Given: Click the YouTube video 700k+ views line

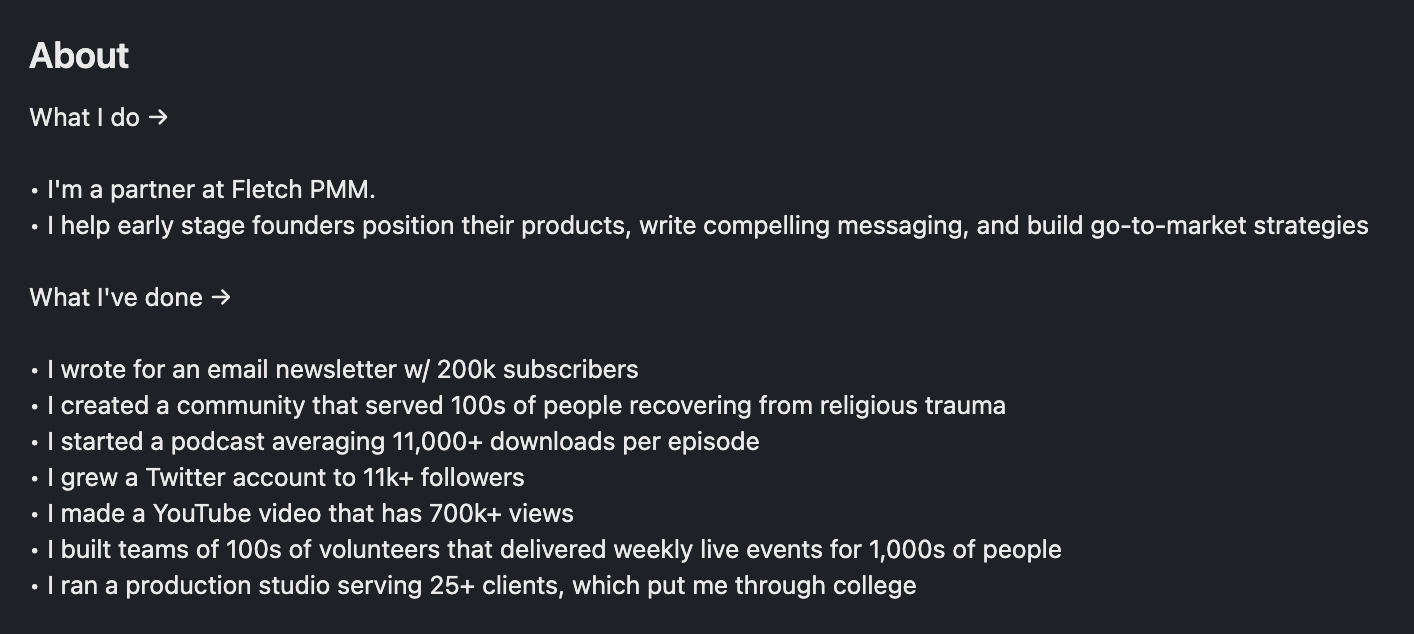Looking at the screenshot, I should click(x=302, y=514).
